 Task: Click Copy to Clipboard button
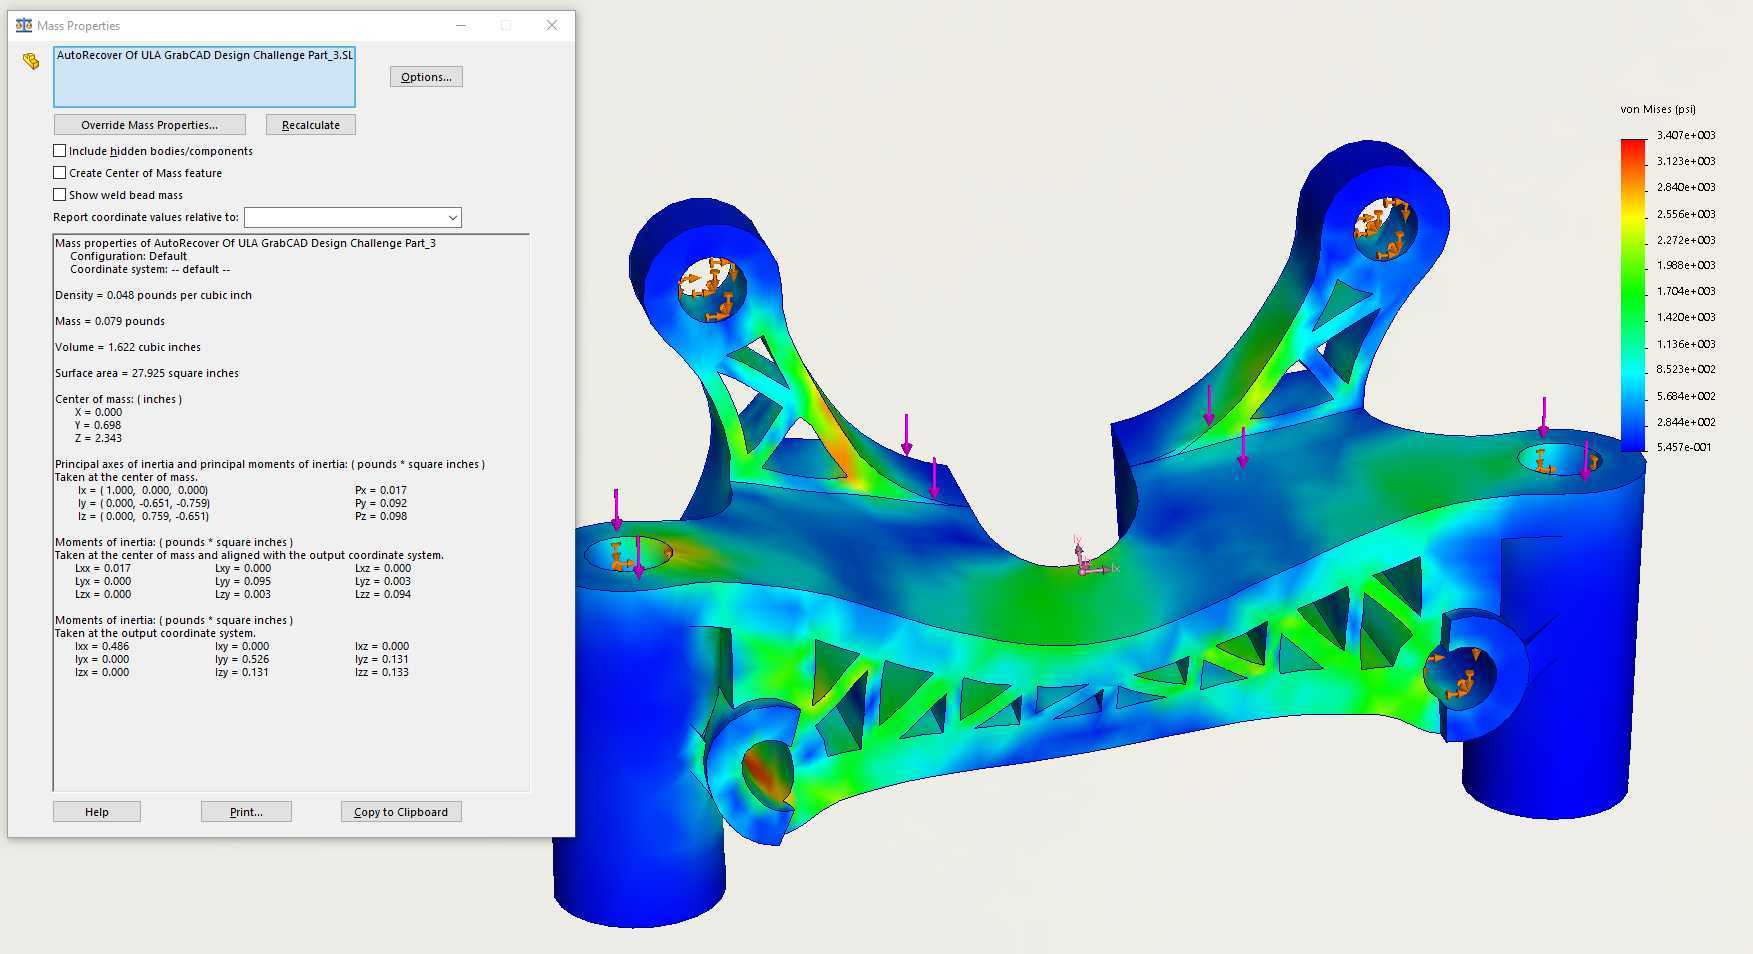point(401,812)
